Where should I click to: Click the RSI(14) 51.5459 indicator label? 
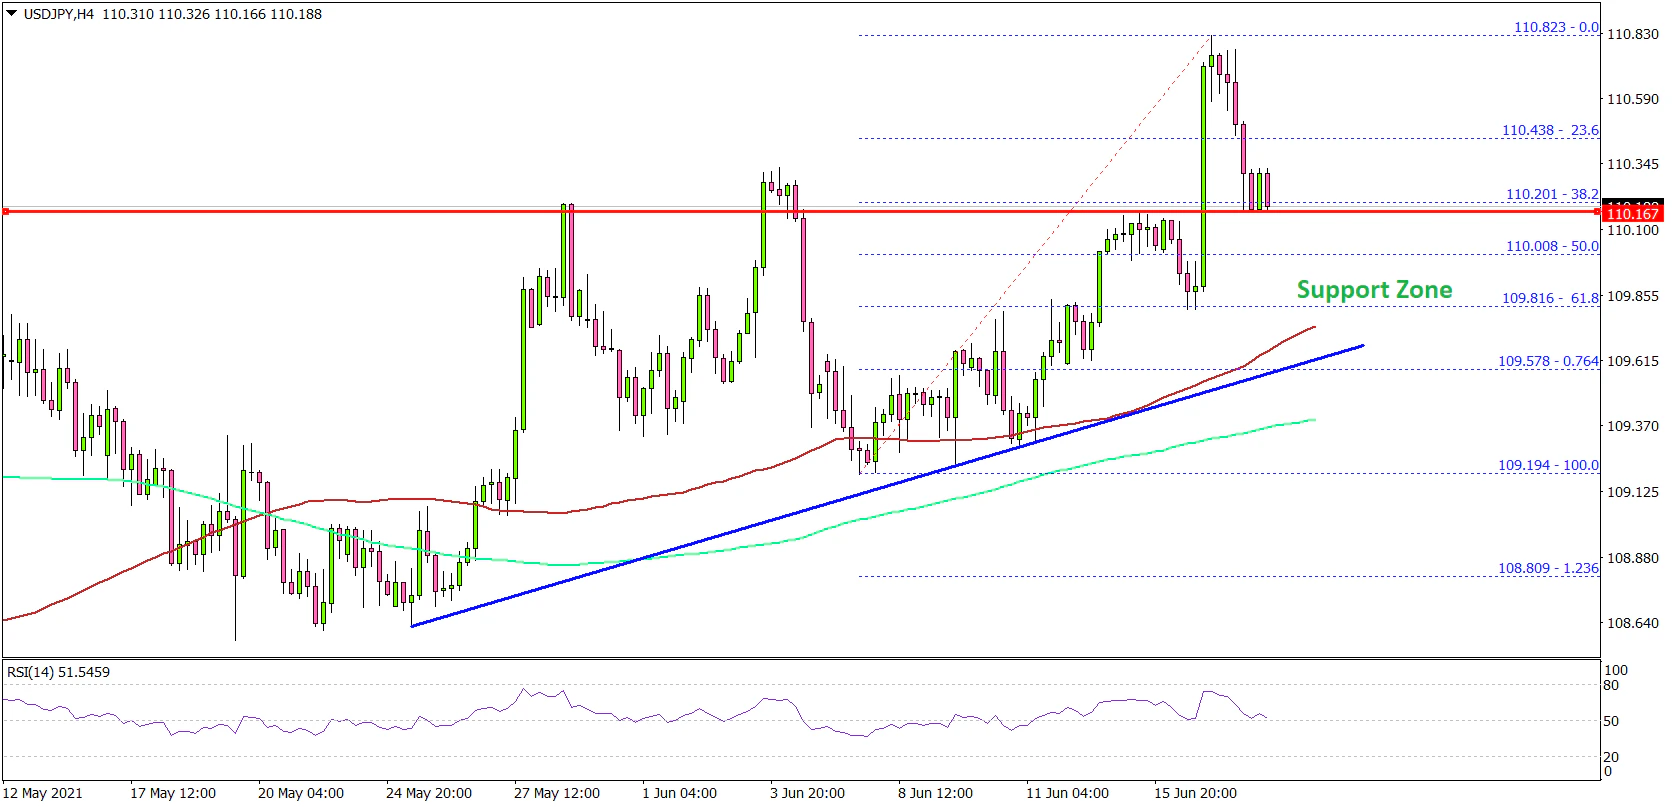click(x=58, y=672)
